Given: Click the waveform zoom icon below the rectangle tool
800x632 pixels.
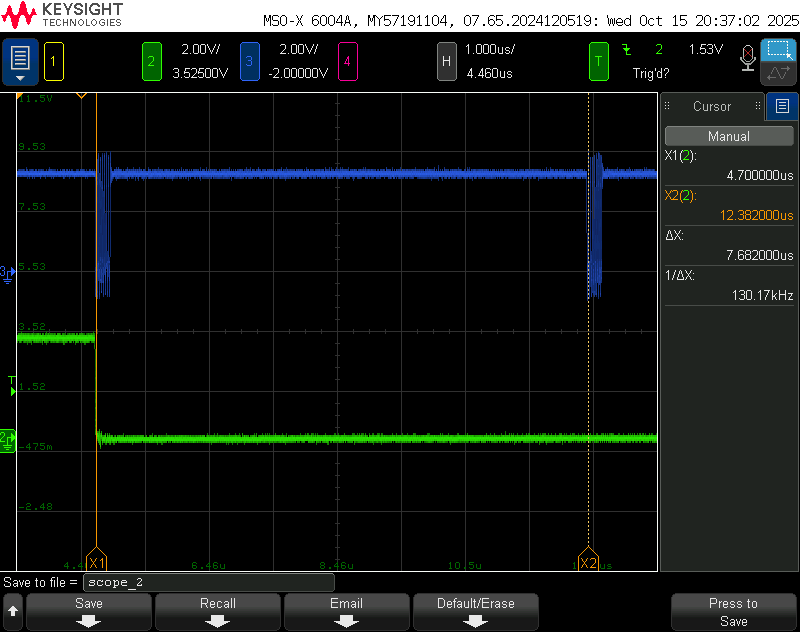Looking at the screenshot, I should [x=778, y=73].
